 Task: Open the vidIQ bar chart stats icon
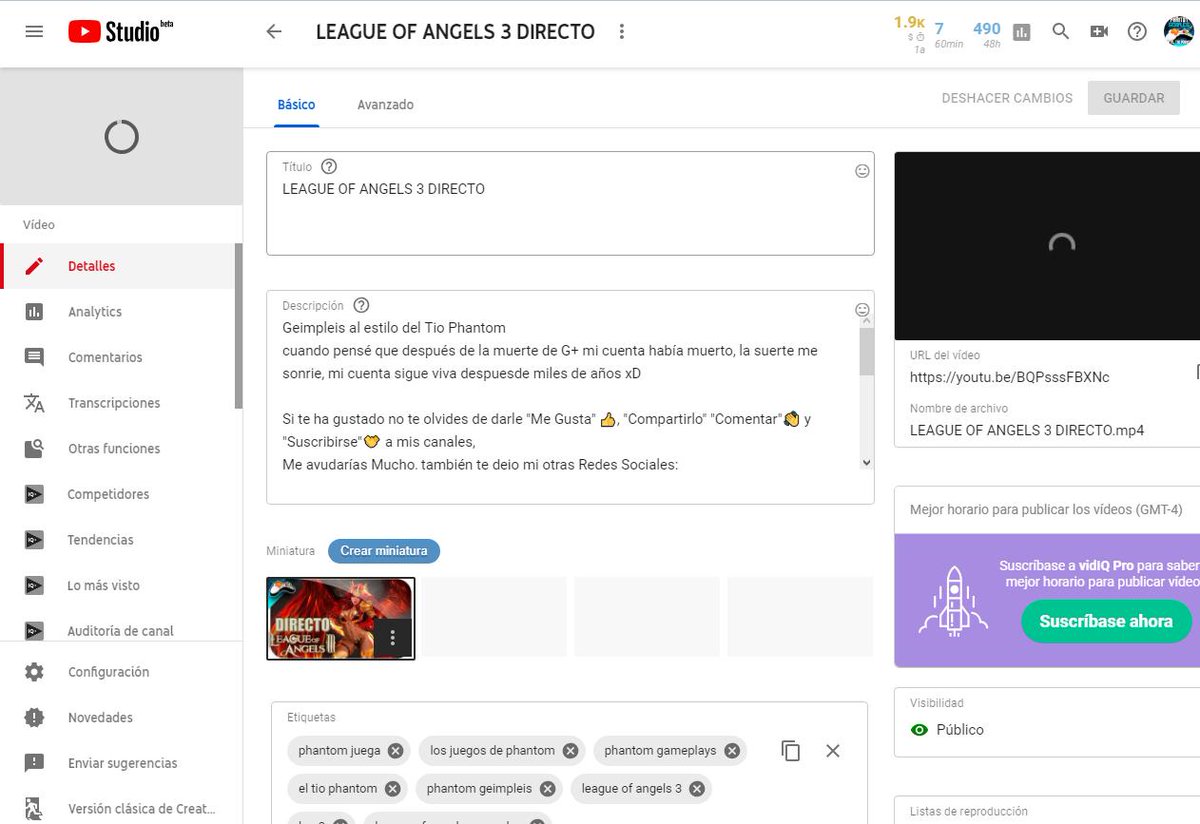[x=1022, y=32]
